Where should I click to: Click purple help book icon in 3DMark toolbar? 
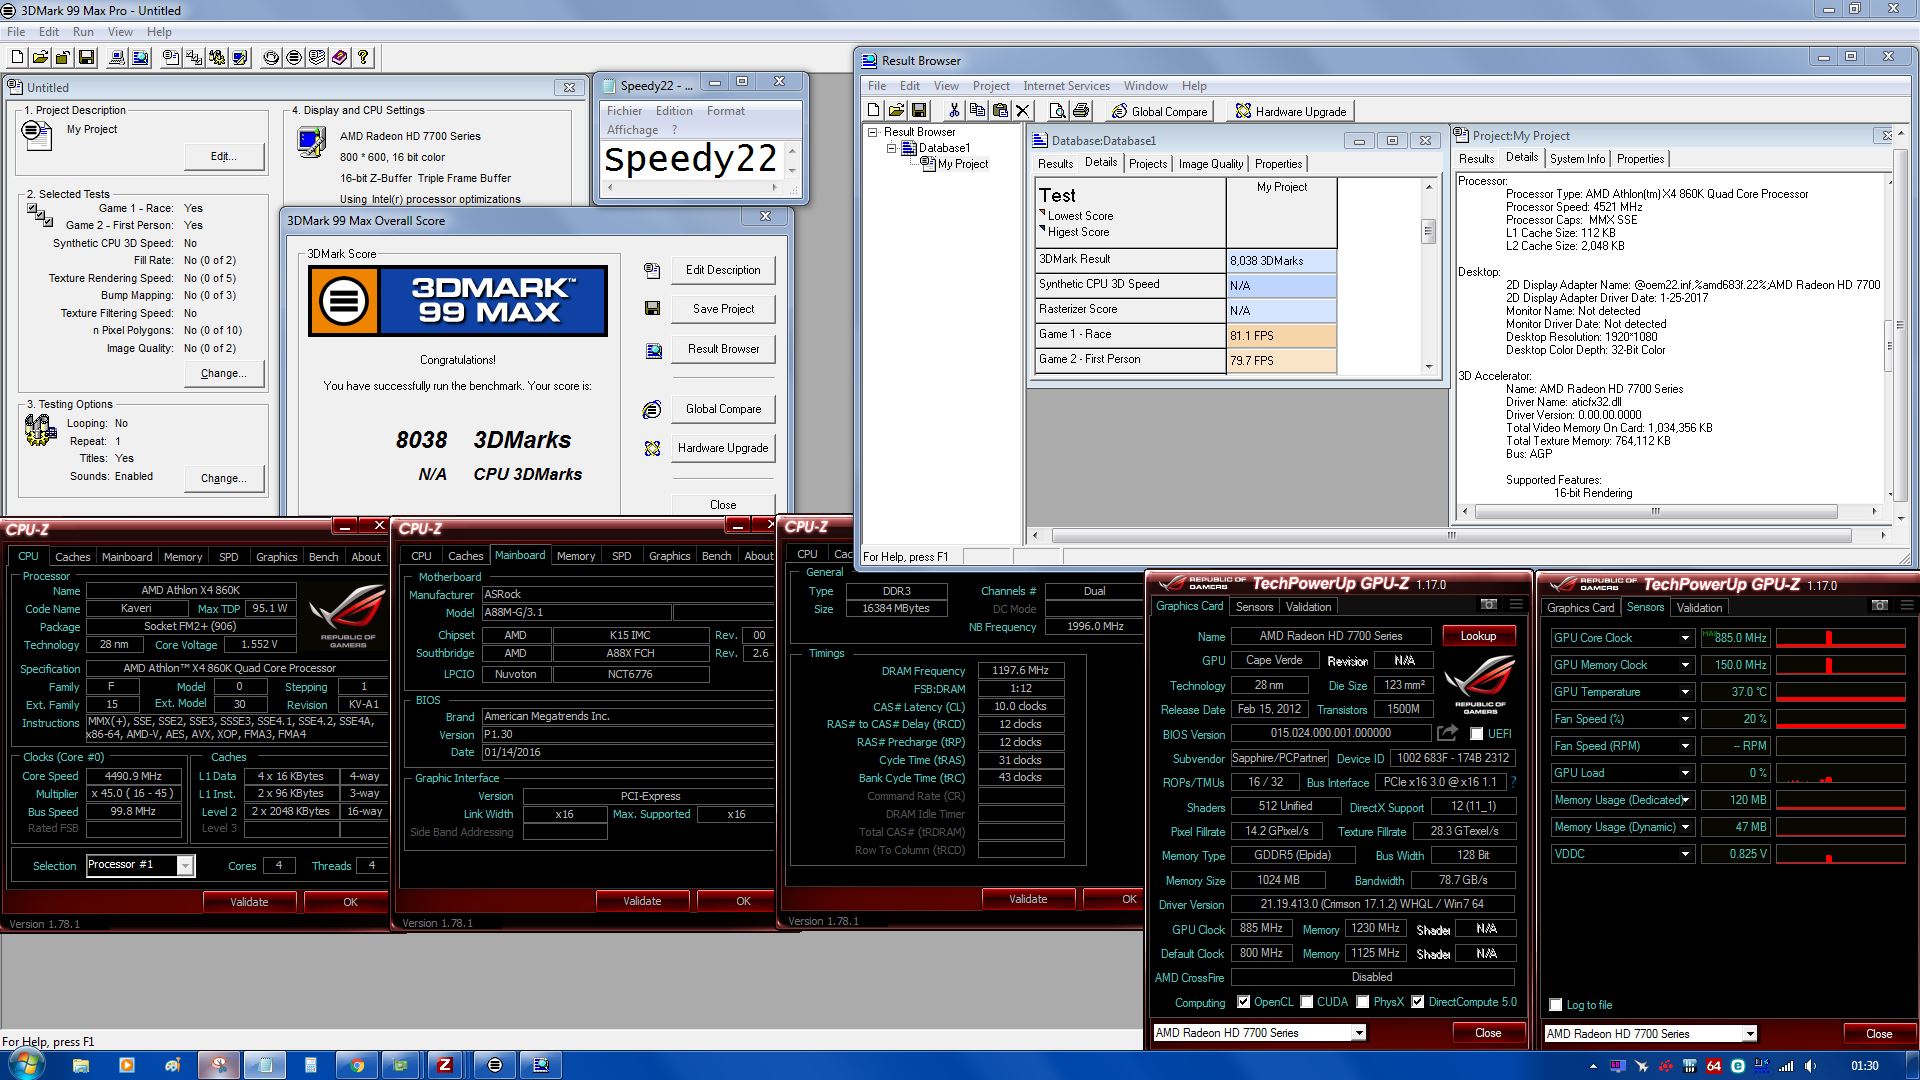[340, 58]
